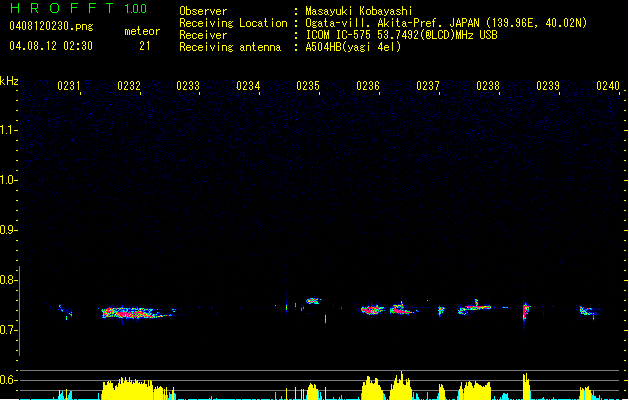This screenshot has height=400, width=629.
Task: Click the Receiving antenna label
Action: coord(230,47)
